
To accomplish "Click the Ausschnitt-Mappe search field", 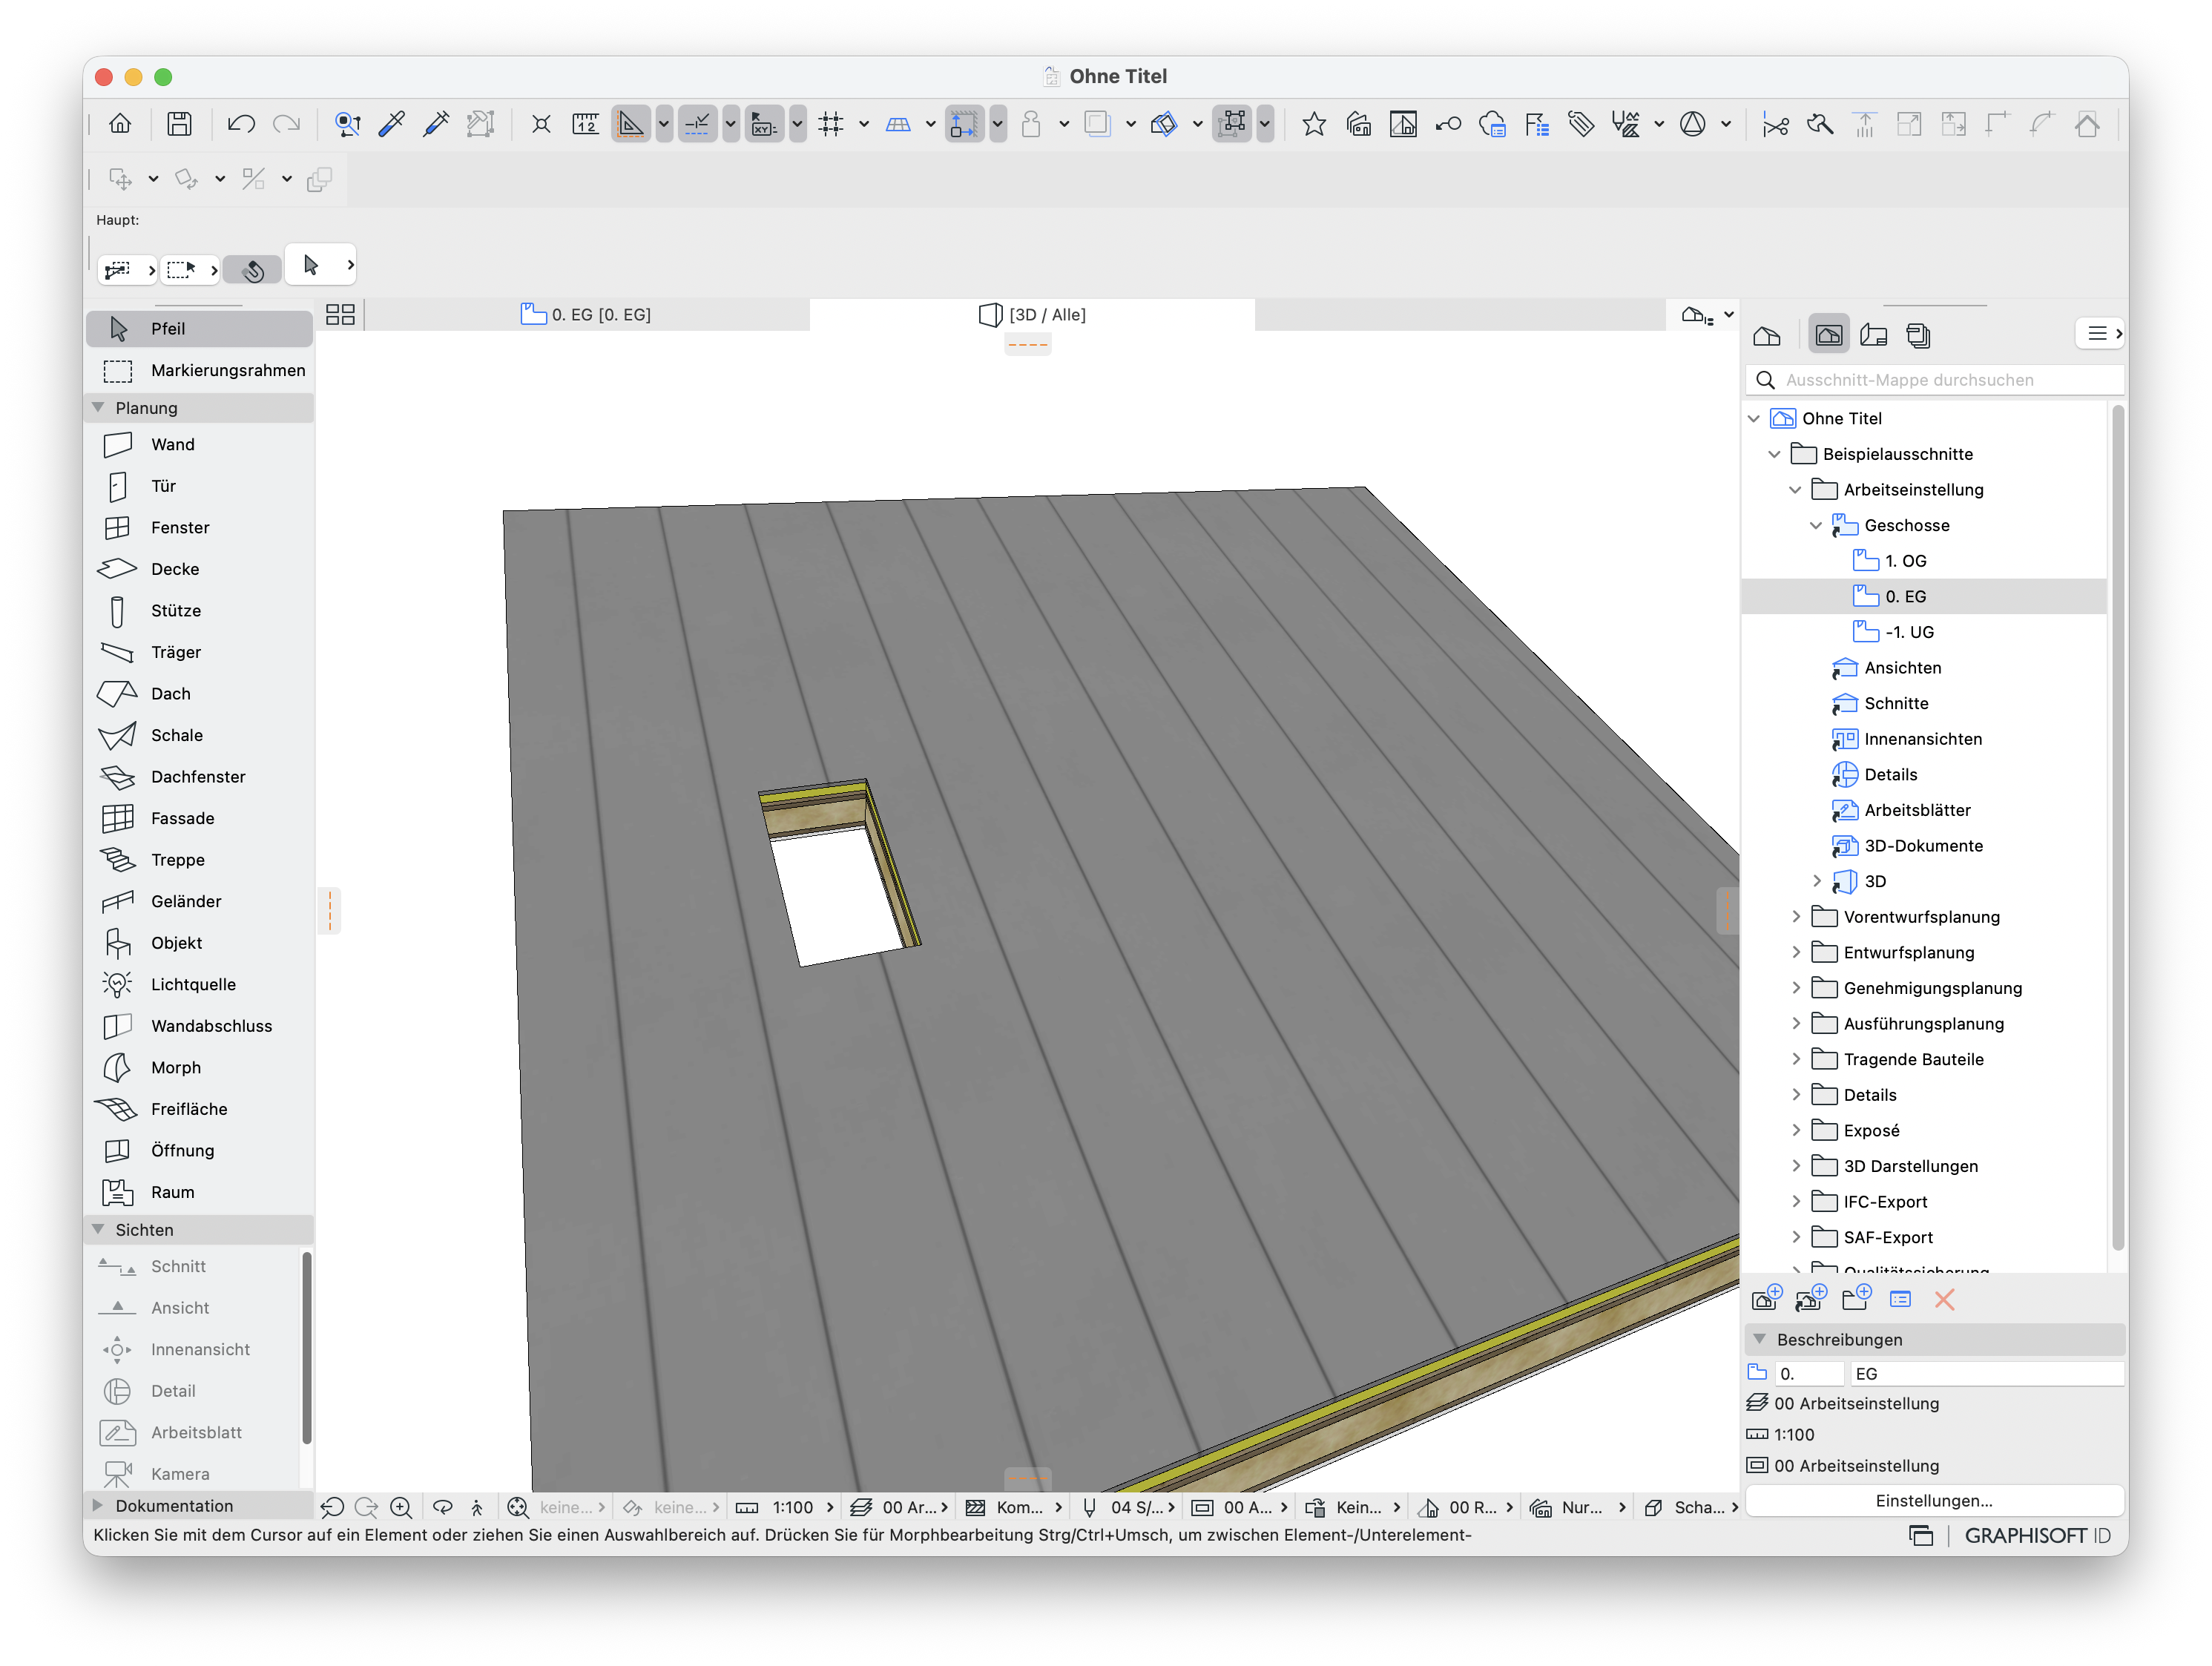I will coord(1934,380).
